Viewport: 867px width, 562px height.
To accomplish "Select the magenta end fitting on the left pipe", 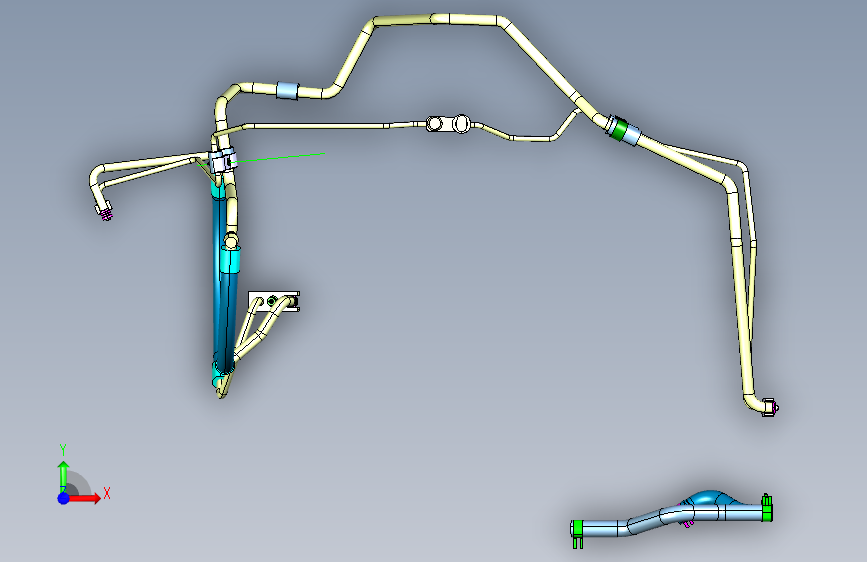I will (106, 214).
